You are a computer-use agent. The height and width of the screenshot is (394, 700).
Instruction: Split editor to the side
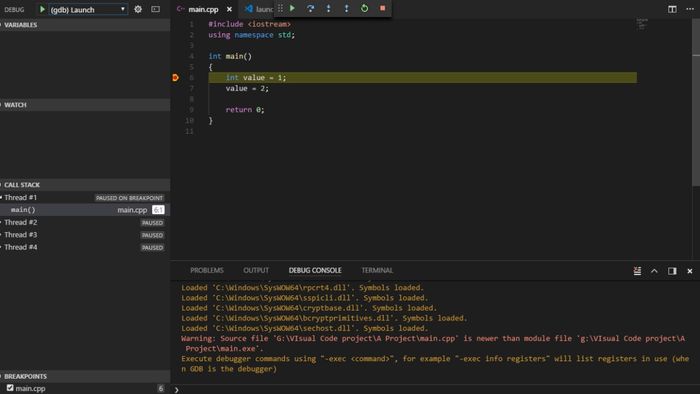672,9
